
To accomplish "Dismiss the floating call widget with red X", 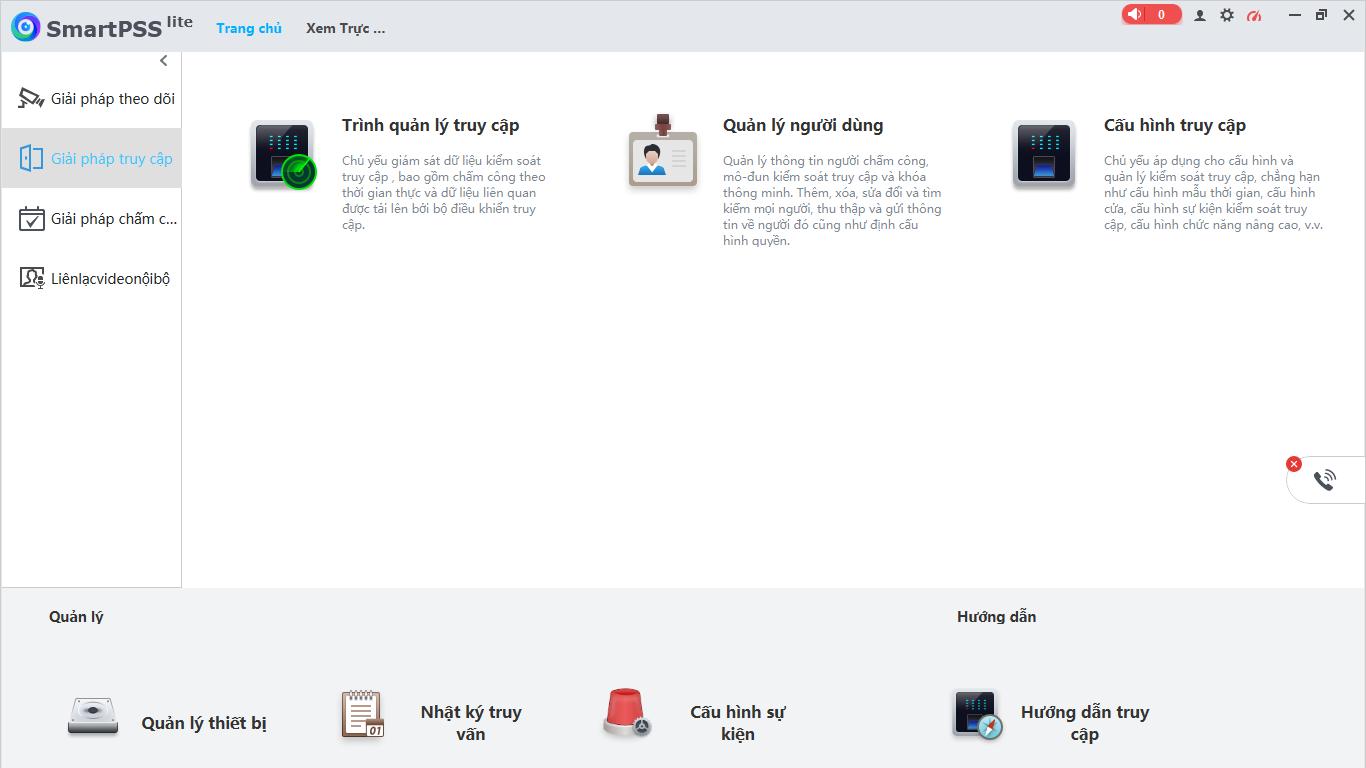I will tap(1294, 464).
